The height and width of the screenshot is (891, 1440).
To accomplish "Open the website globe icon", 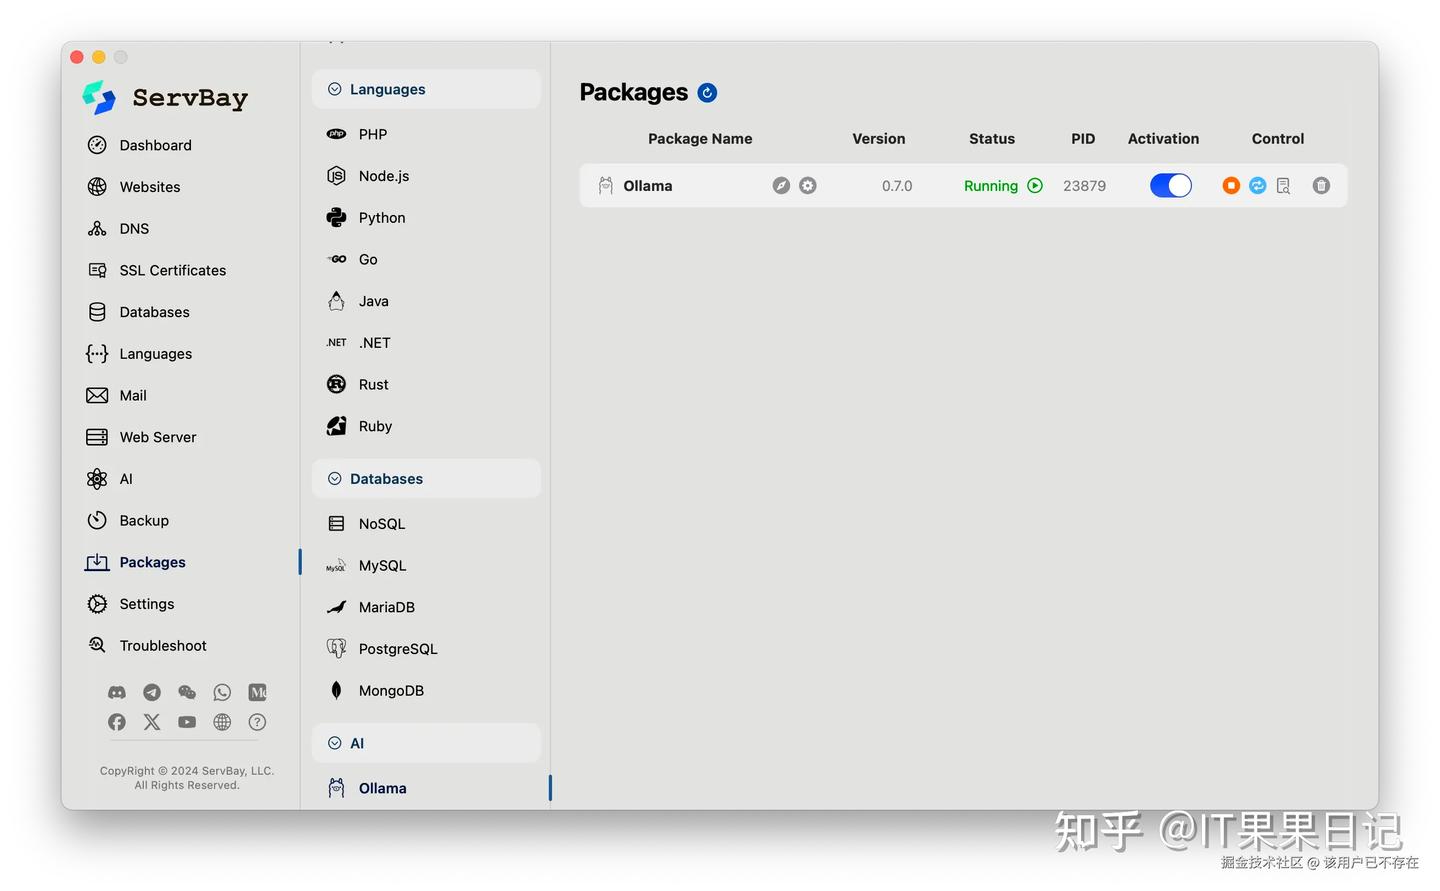I will click(222, 722).
